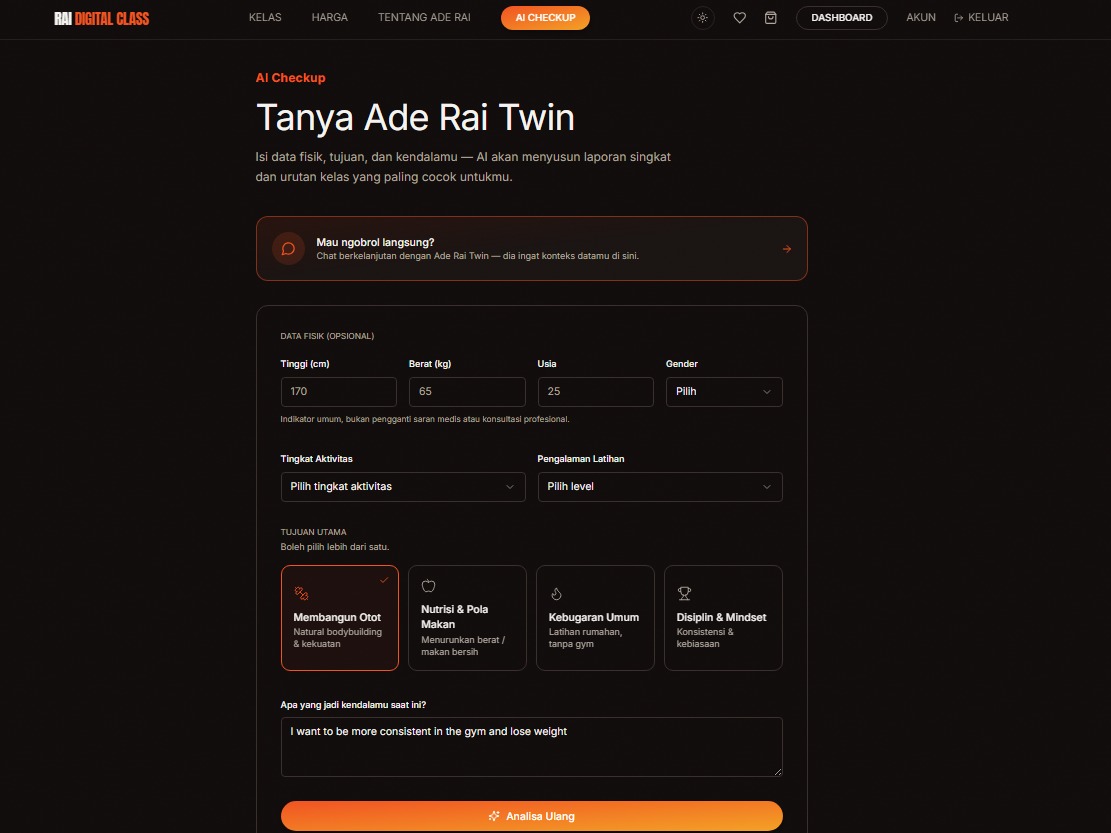Screen dimensions: 1111x833
Task: Click the apple icon in Nutrisi card
Action: 428,586
